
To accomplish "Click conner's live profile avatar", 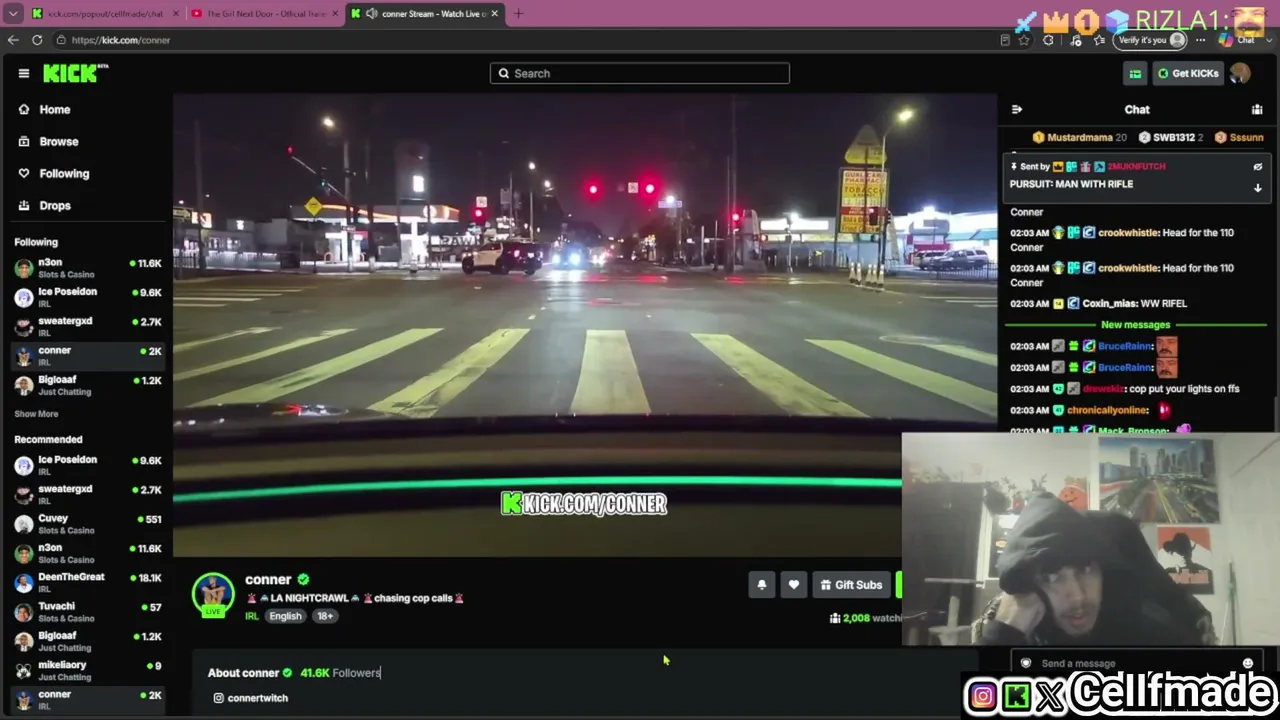I will pyautogui.click(x=213, y=594).
